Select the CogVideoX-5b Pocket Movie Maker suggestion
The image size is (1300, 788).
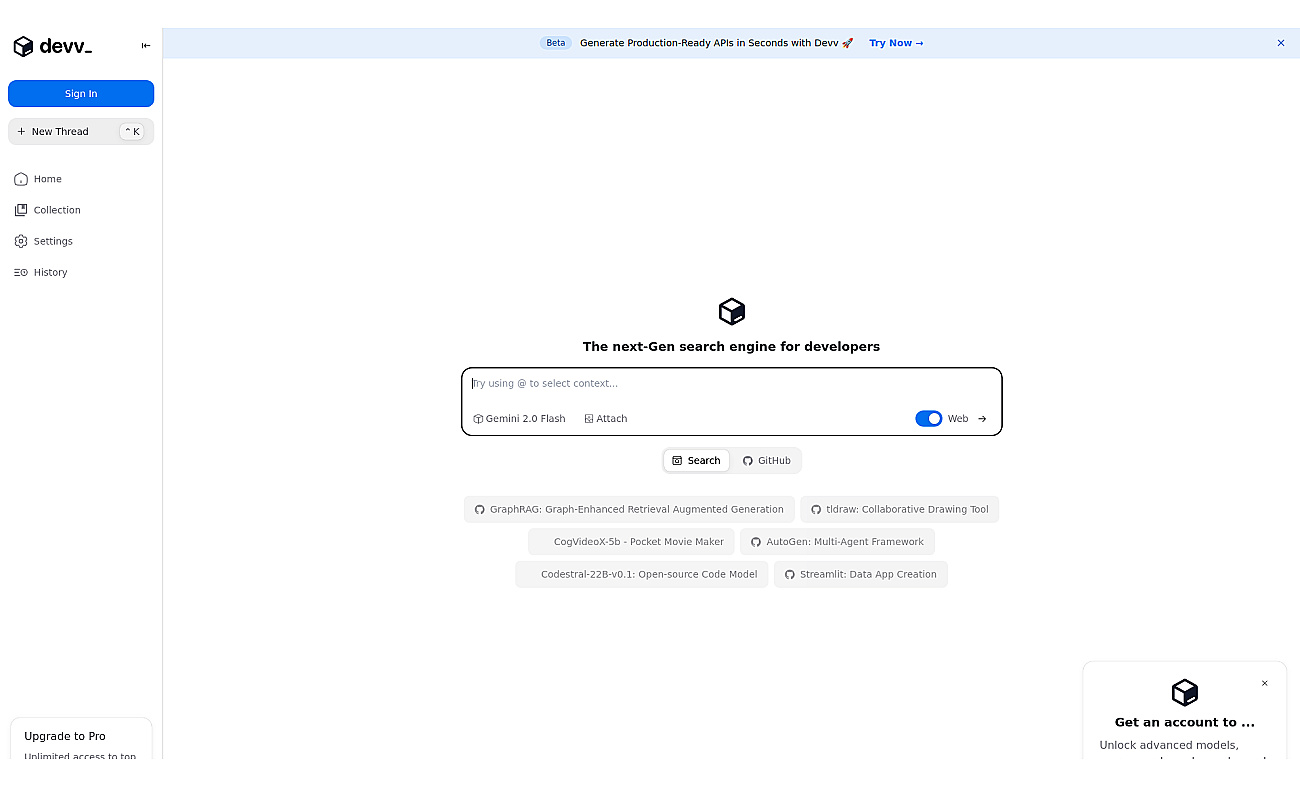pos(631,542)
